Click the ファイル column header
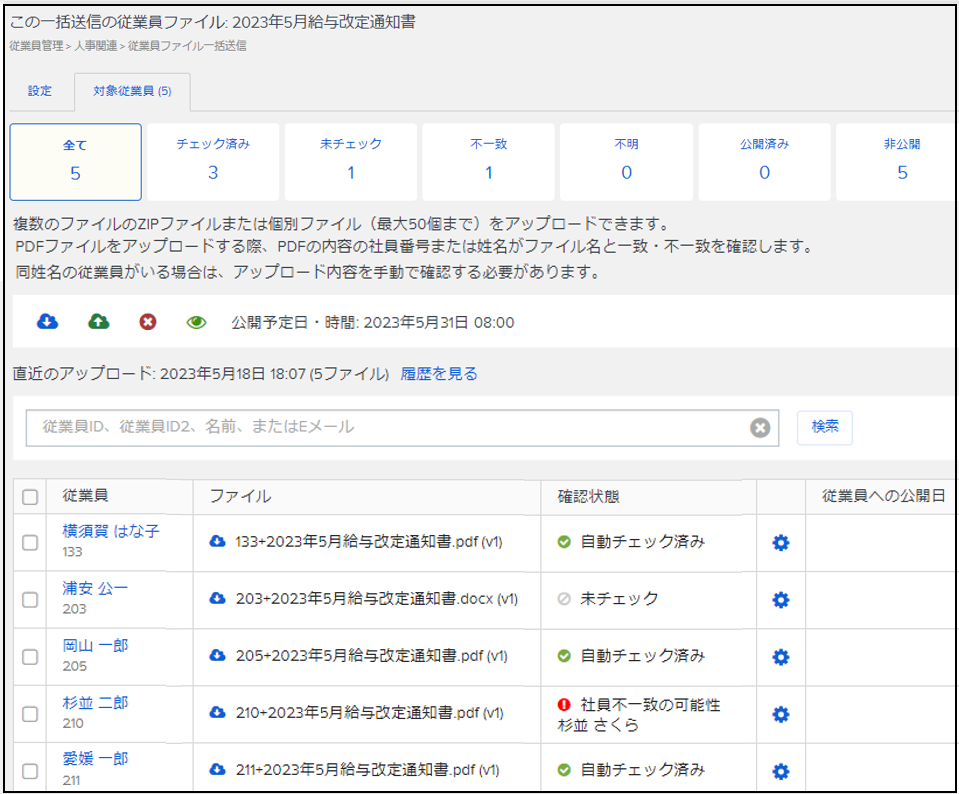 240,496
